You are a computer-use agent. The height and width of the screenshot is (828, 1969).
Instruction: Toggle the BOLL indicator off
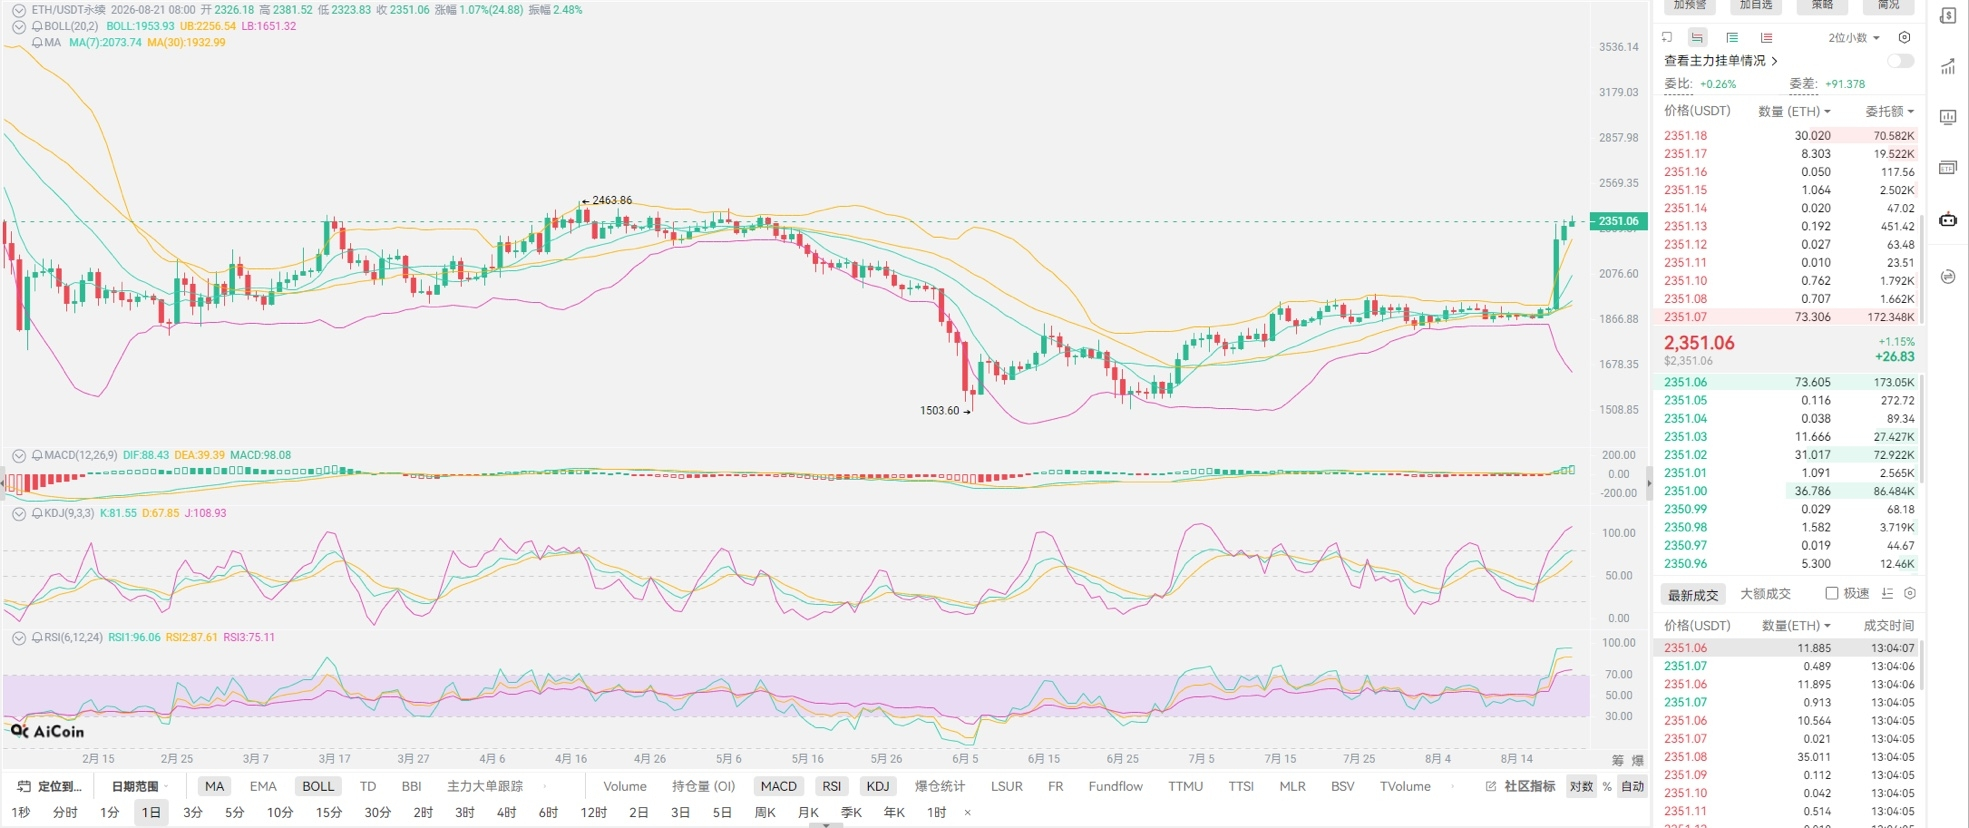pyautogui.click(x=318, y=786)
